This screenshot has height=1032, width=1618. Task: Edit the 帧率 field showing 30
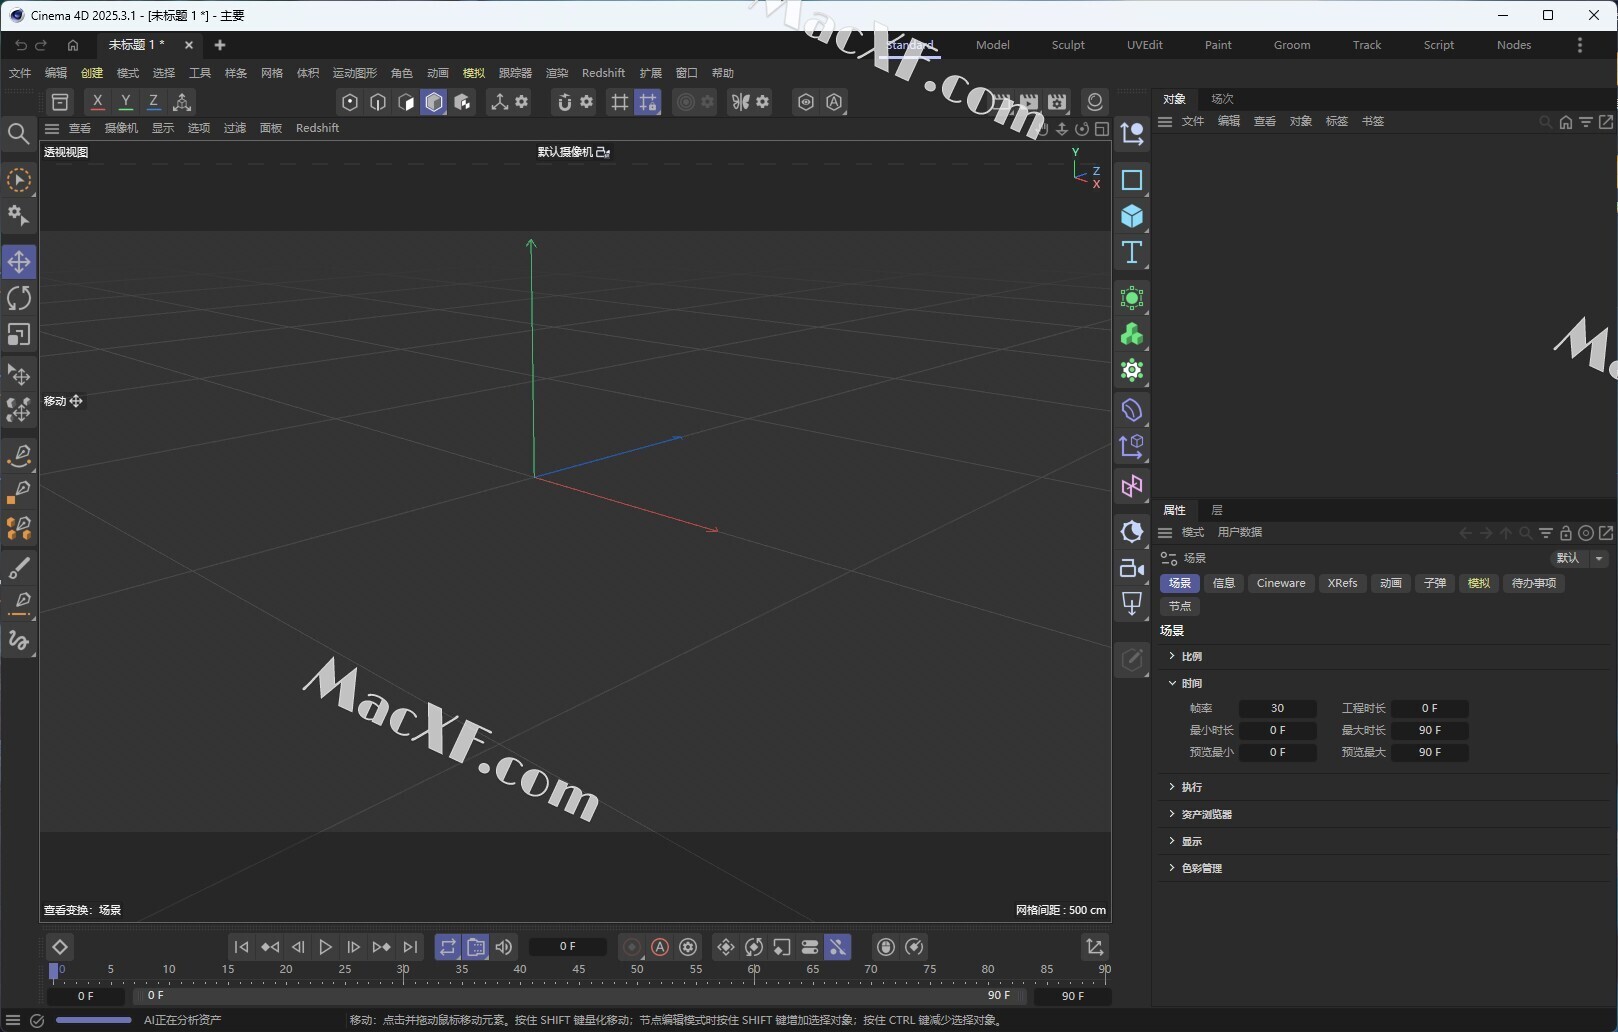(1278, 709)
